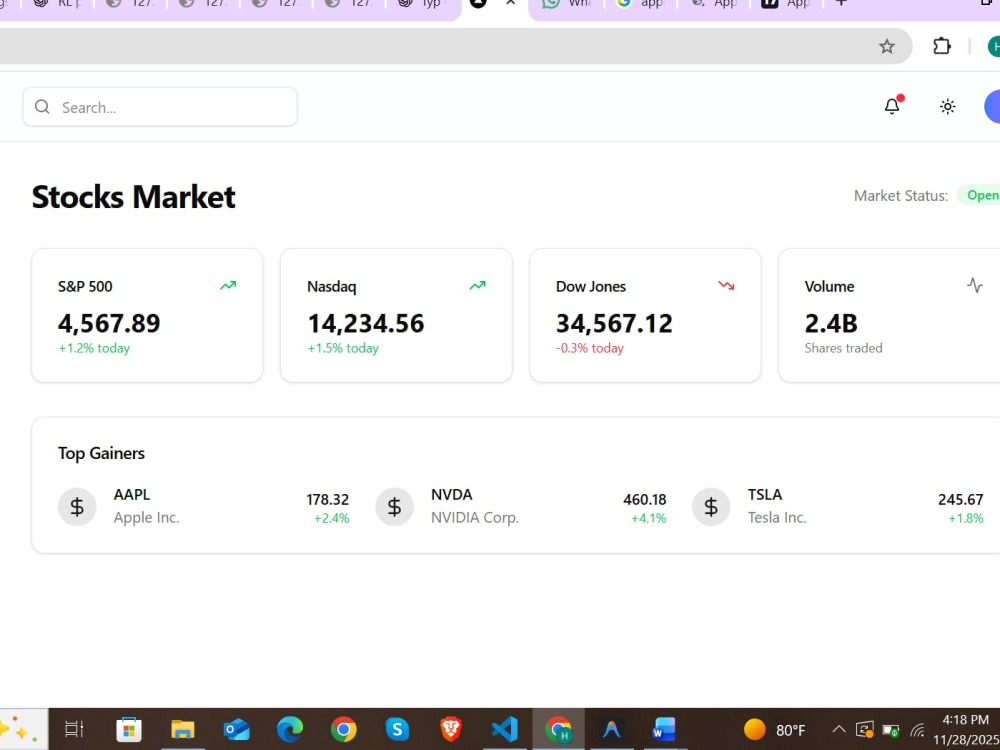The height and width of the screenshot is (750, 1000).
Task: Open a new browser tab
Action: (x=841, y=3)
